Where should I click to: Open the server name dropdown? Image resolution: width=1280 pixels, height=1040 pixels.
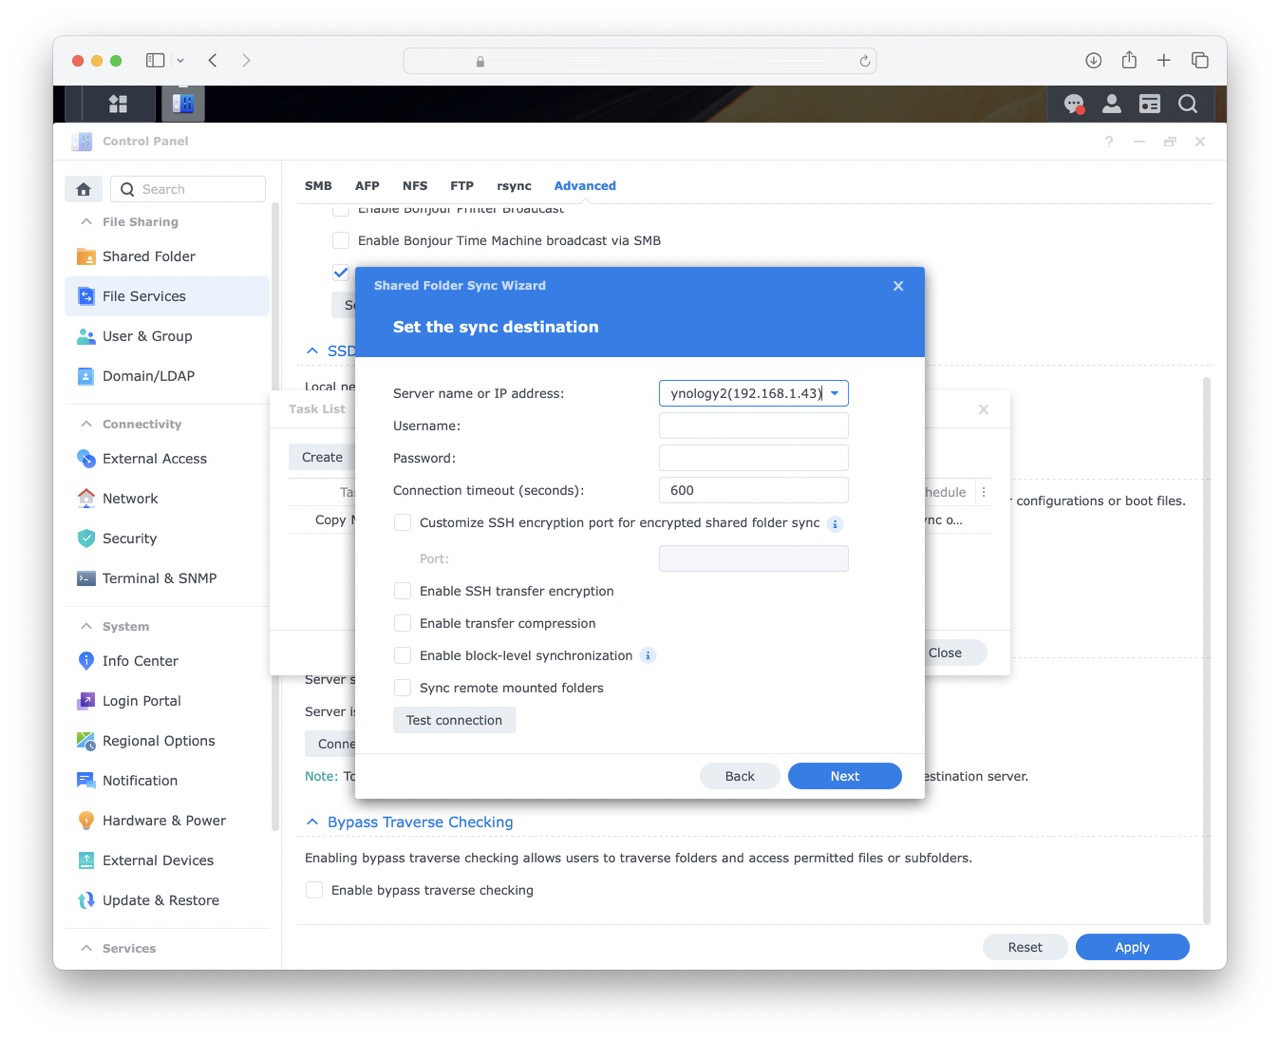click(835, 393)
